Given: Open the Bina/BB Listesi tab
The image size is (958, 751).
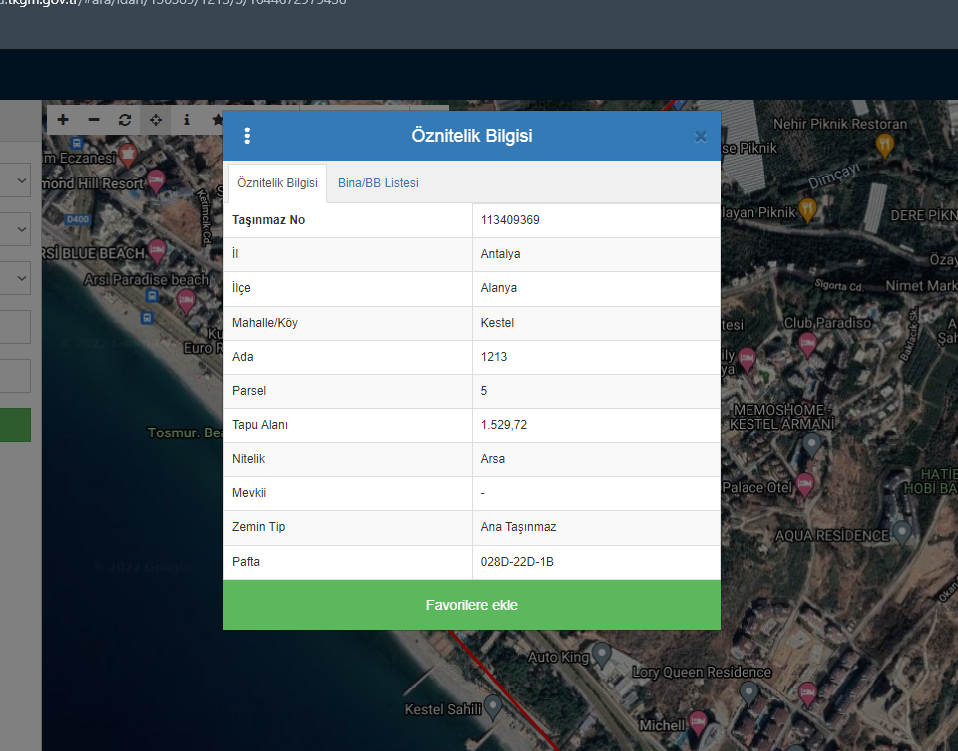Looking at the screenshot, I should 378,183.
